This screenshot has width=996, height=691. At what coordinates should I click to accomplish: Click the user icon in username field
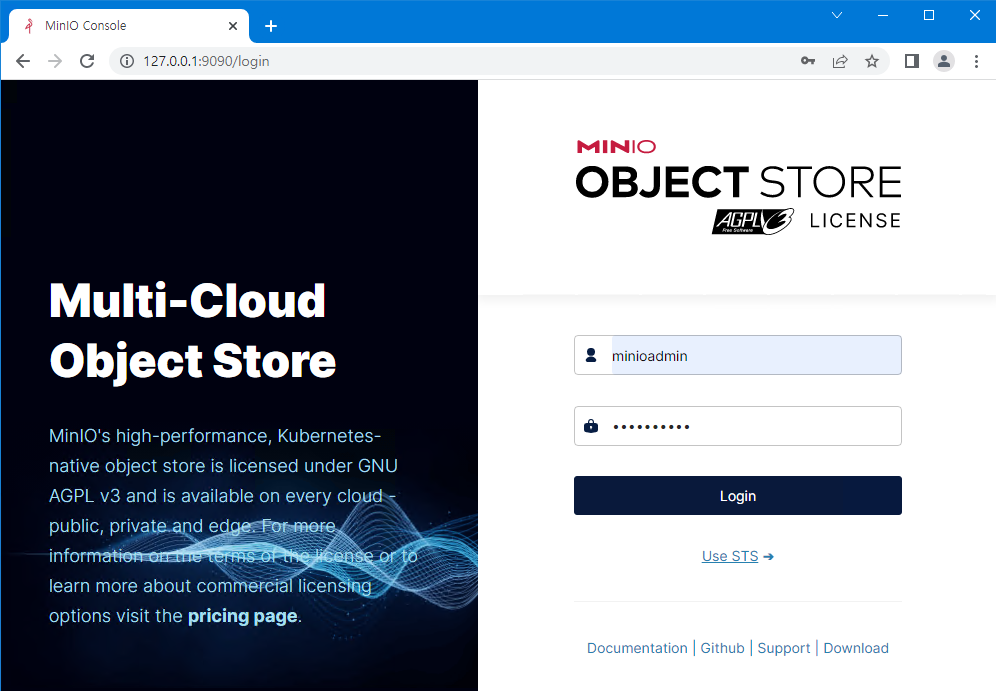pyautogui.click(x=591, y=355)
